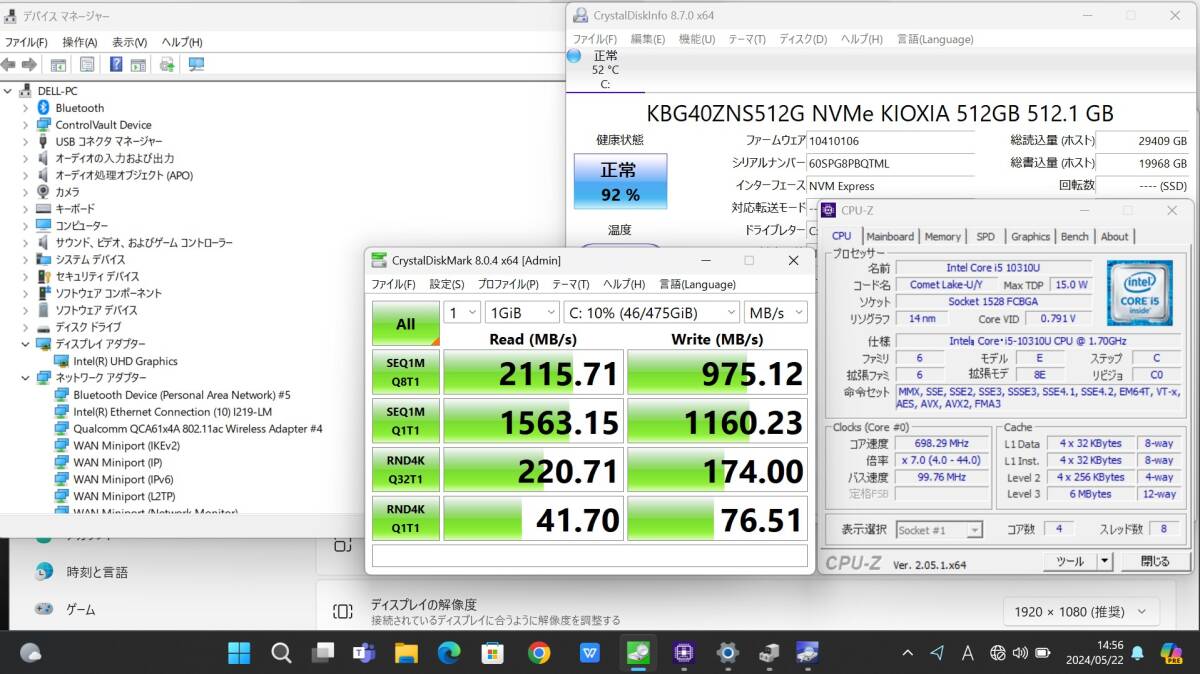
Task: Run the SEQ1M Q8T1 benchmark
Action: pyautogui.click(x=406, y=373)
